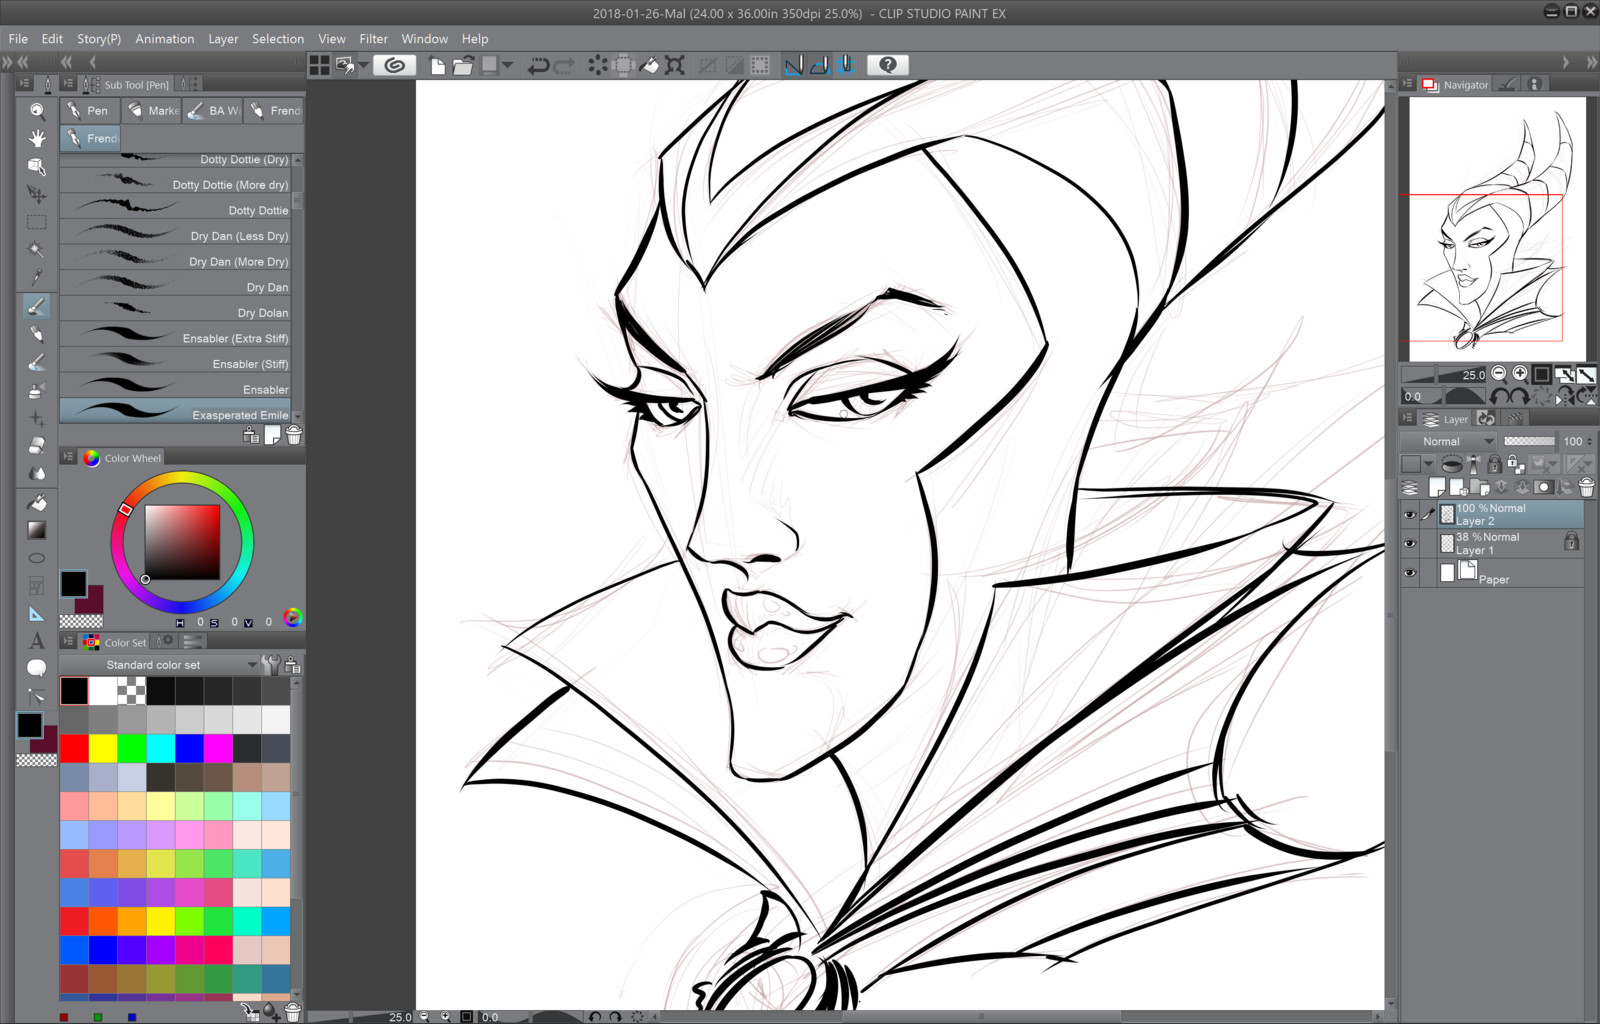Create a new document from toolbar
Image resolution: width=1600 pixels, height=1024 pixels.
coord(438,66)
